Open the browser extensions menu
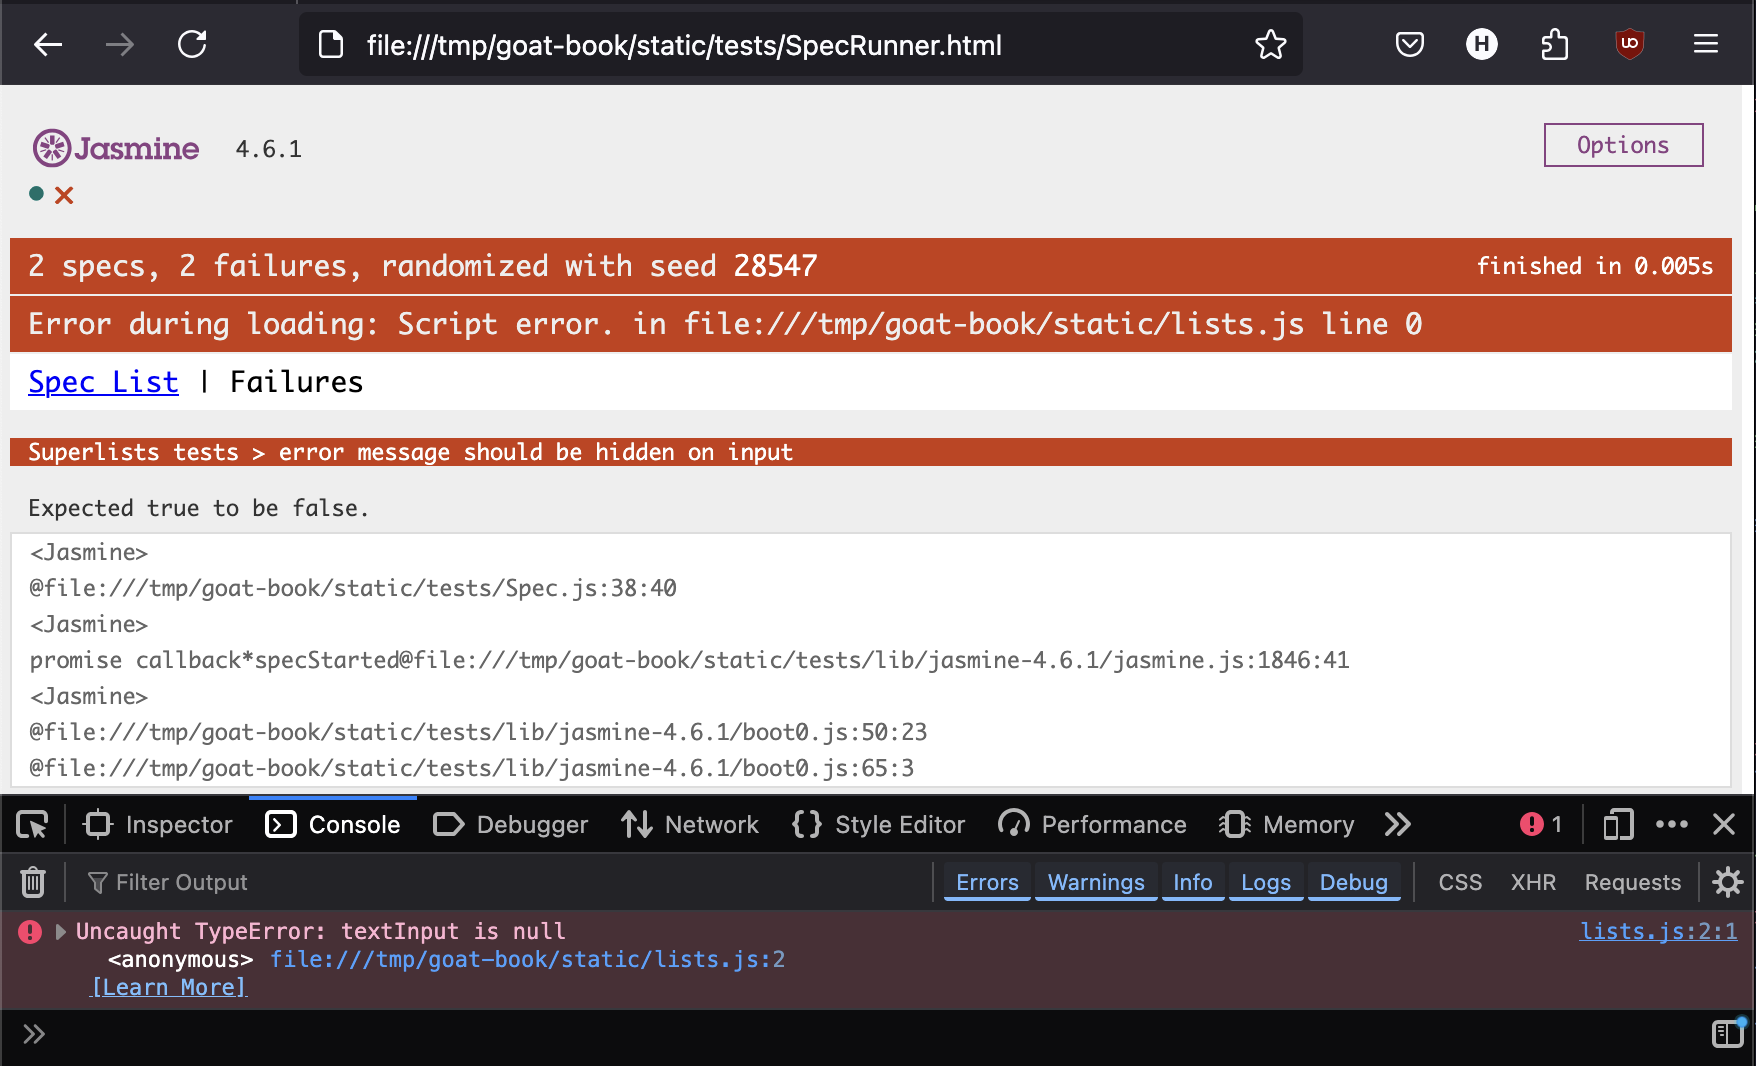Viewport: 1756px width, 1066px height. 1555,45
